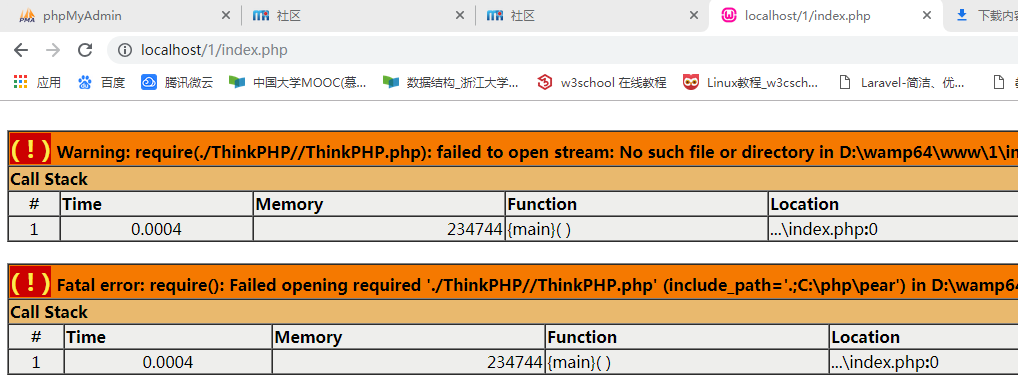Select the Fatal error: require() message text

click(537, 286)
